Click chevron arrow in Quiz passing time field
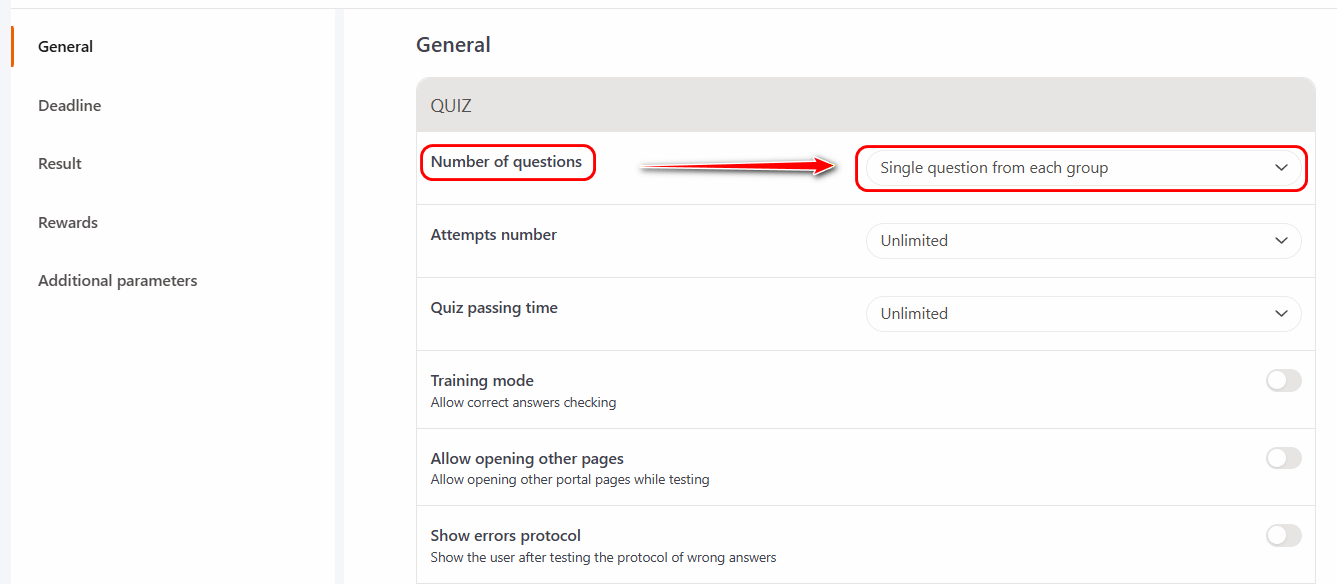 tap(1281, 314)
